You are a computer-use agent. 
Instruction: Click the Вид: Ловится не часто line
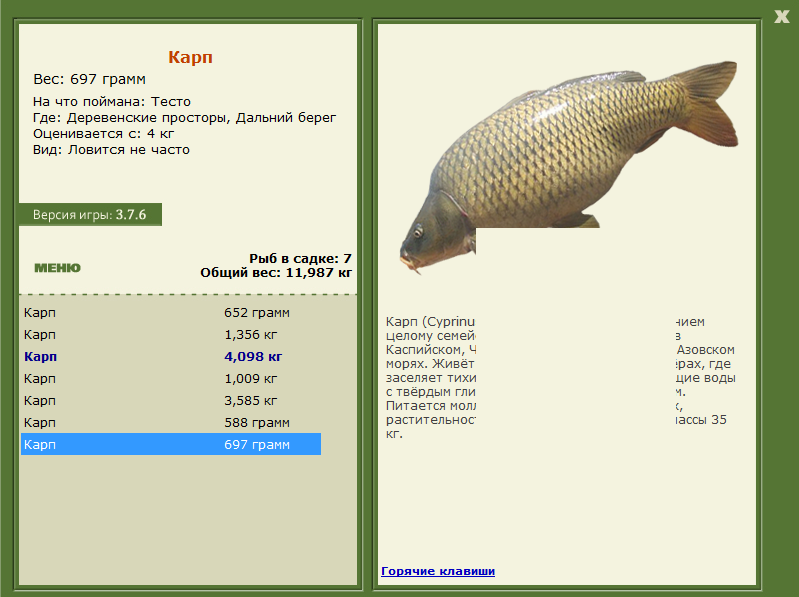pyautogui.click(x=111, y=150)
